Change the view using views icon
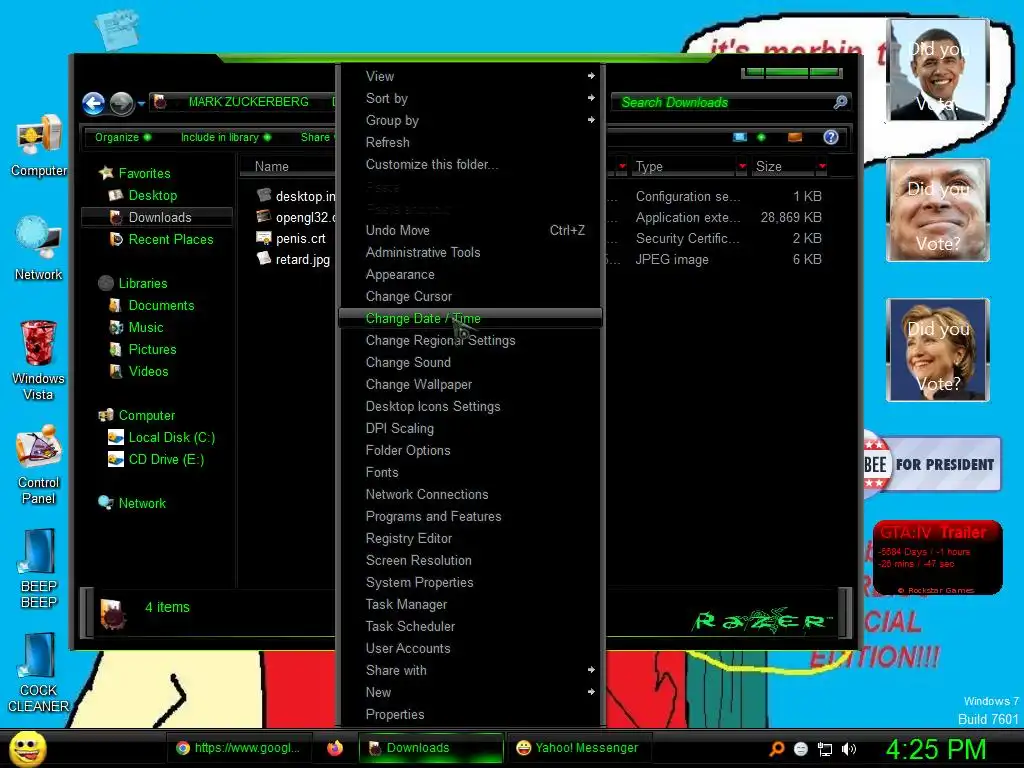Image resolution: width=1024 pixels, height=768 pixels. 740,136
